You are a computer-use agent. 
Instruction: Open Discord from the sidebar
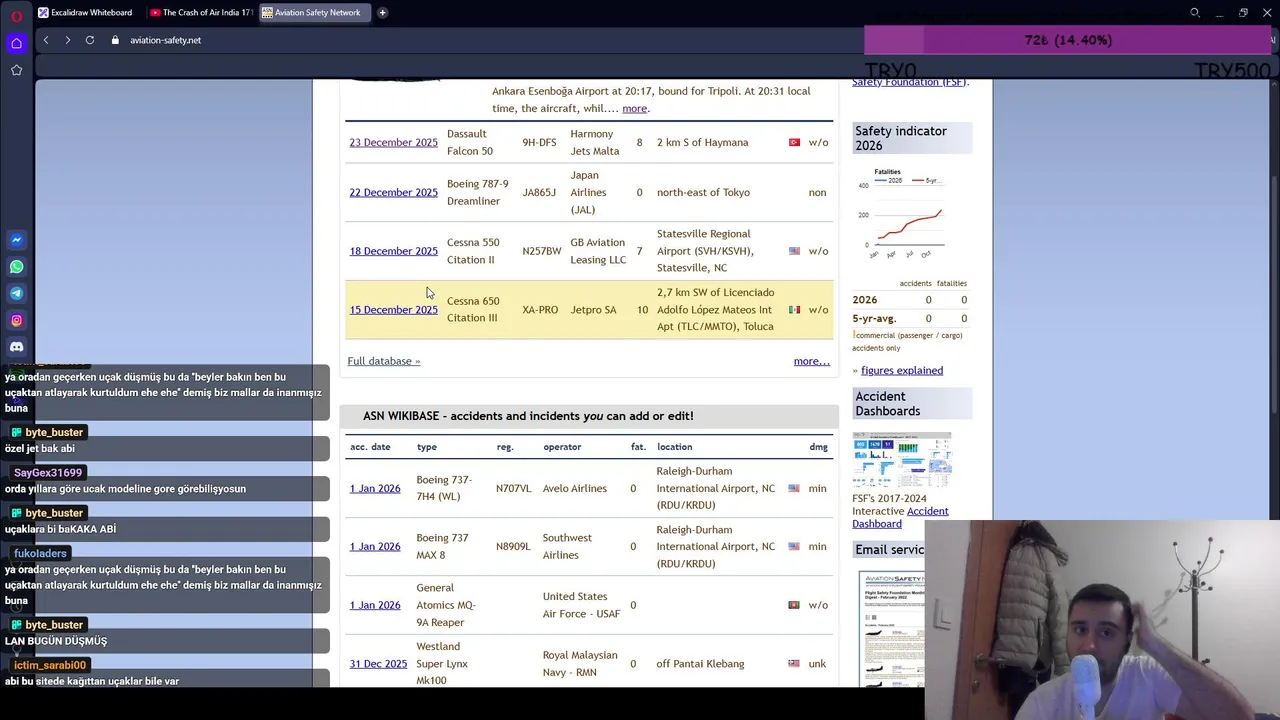click(16, 347)
